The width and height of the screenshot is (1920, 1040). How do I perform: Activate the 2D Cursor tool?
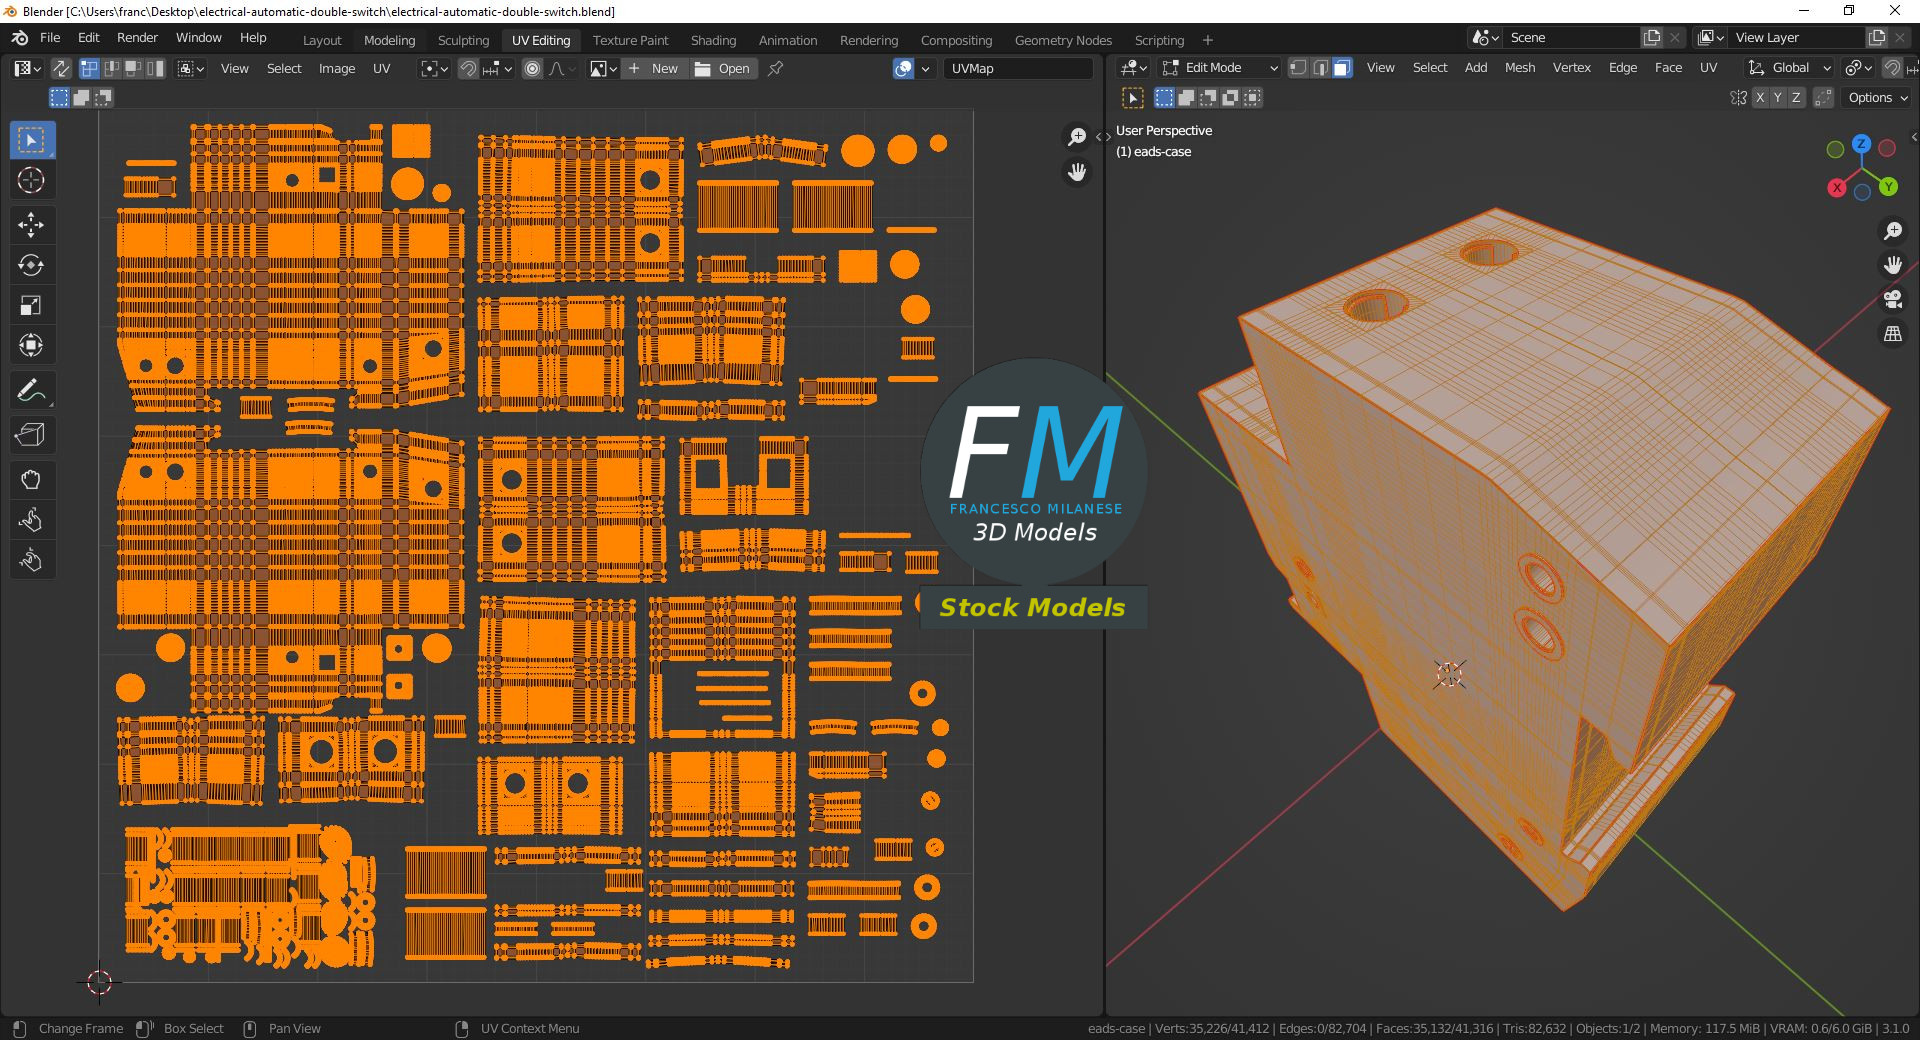pos(32,181)
